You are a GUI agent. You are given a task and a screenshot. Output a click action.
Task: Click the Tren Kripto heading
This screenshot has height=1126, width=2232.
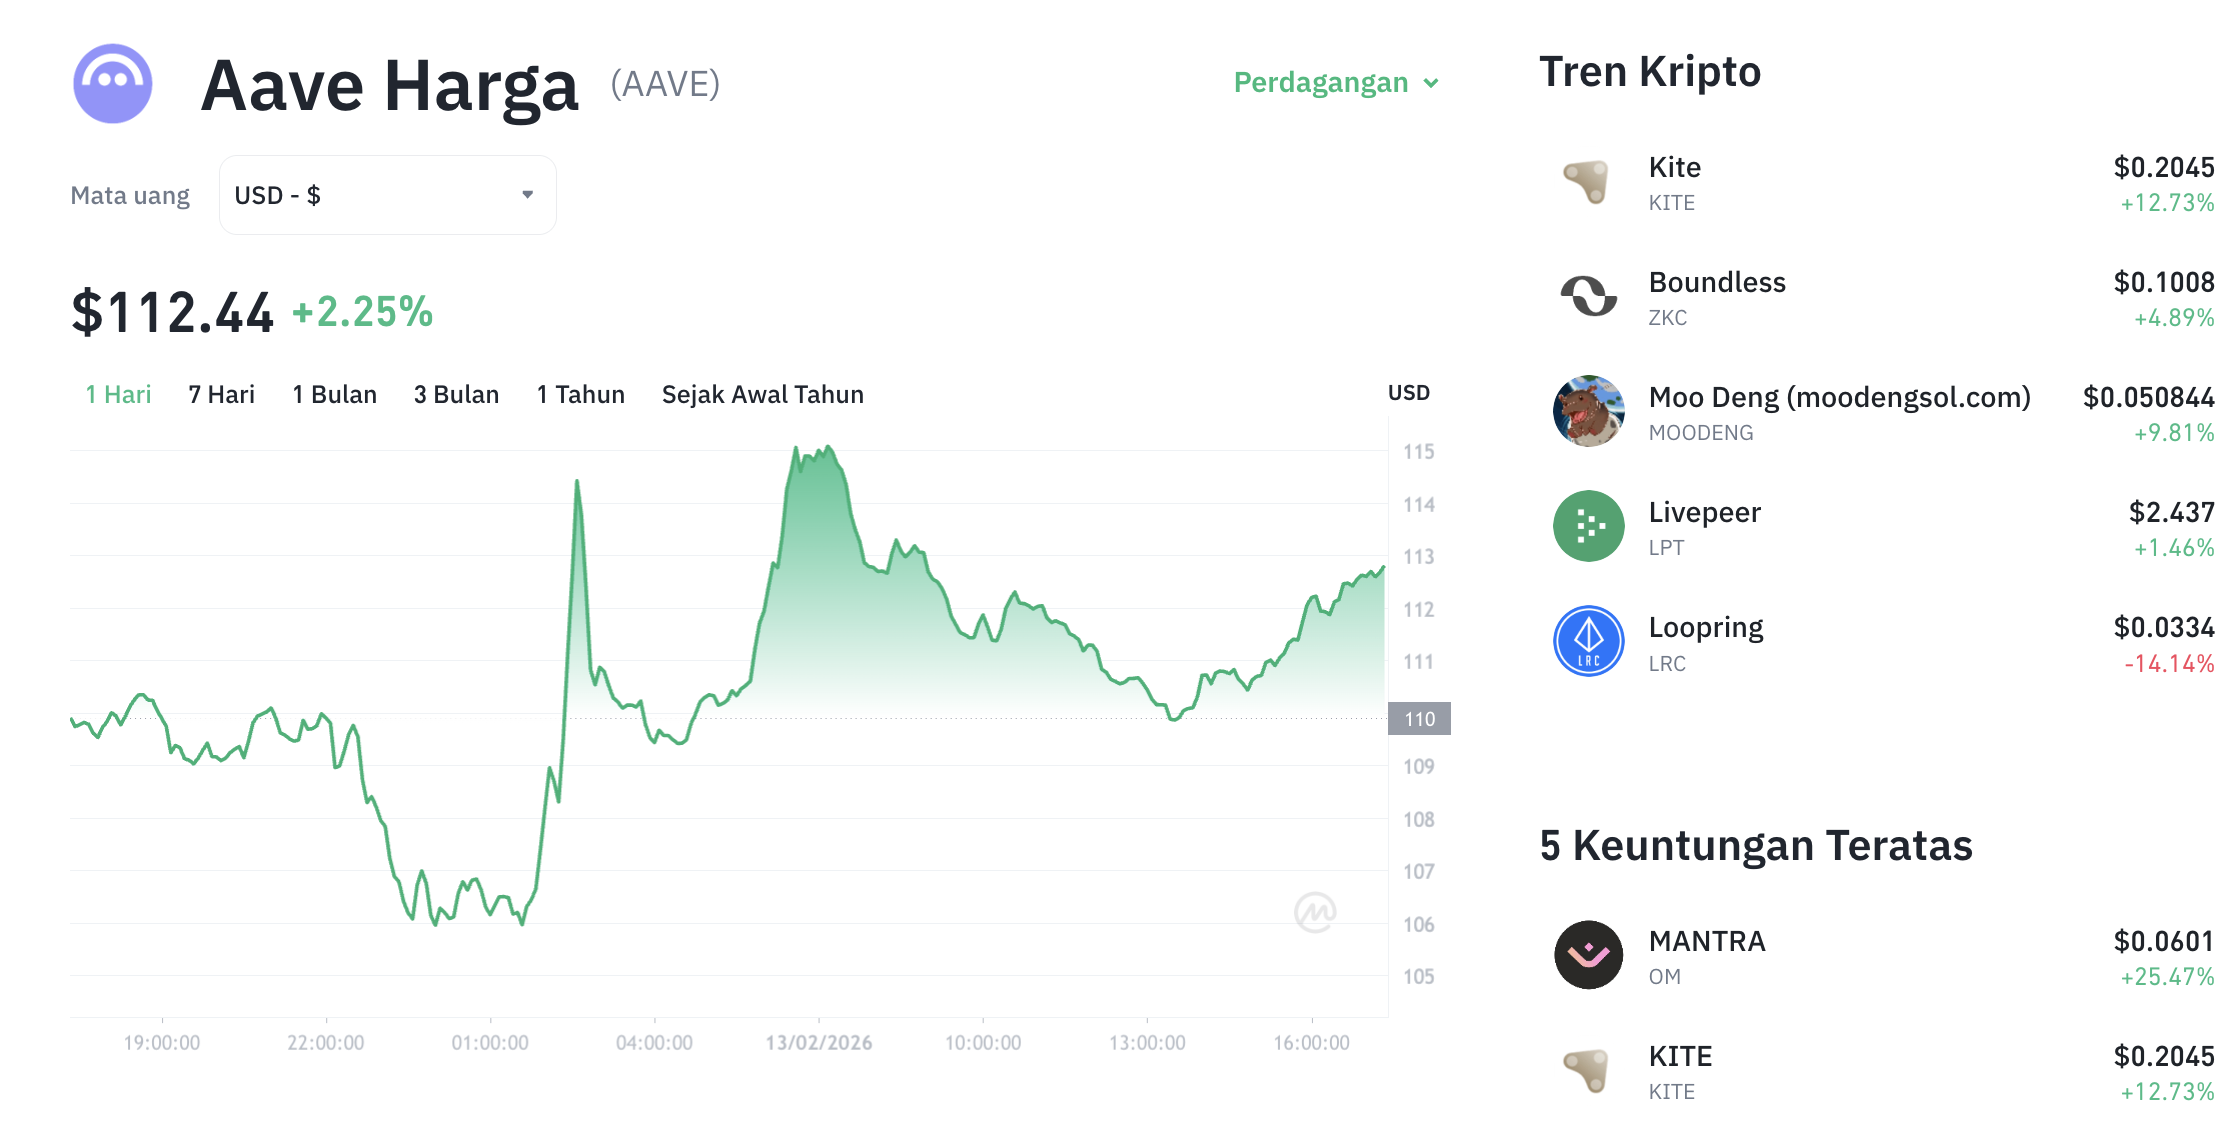(x=1650, y=71)
